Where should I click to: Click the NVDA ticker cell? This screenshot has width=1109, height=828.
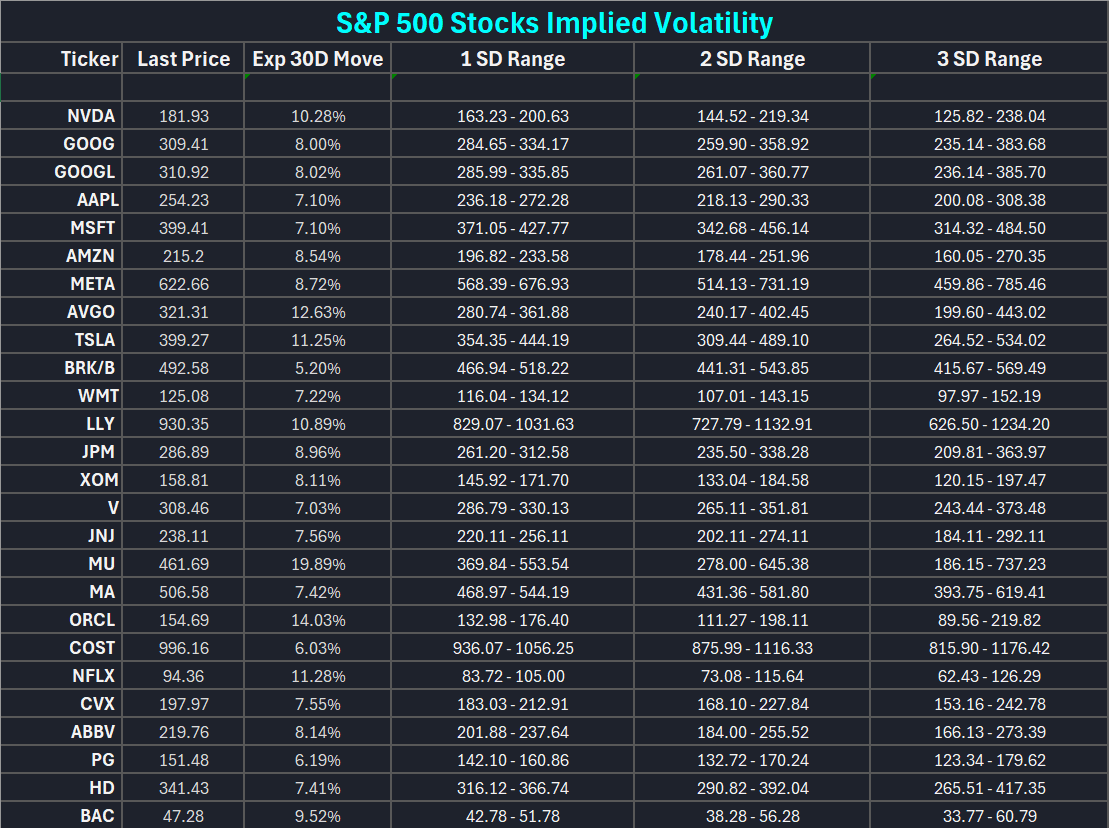[90, 116]
